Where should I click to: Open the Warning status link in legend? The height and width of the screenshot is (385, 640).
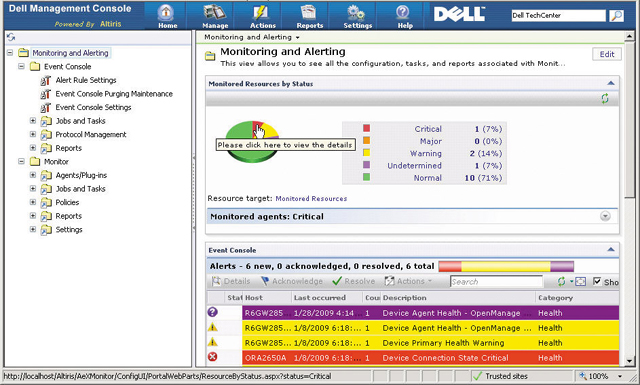[x=426, y=154]
